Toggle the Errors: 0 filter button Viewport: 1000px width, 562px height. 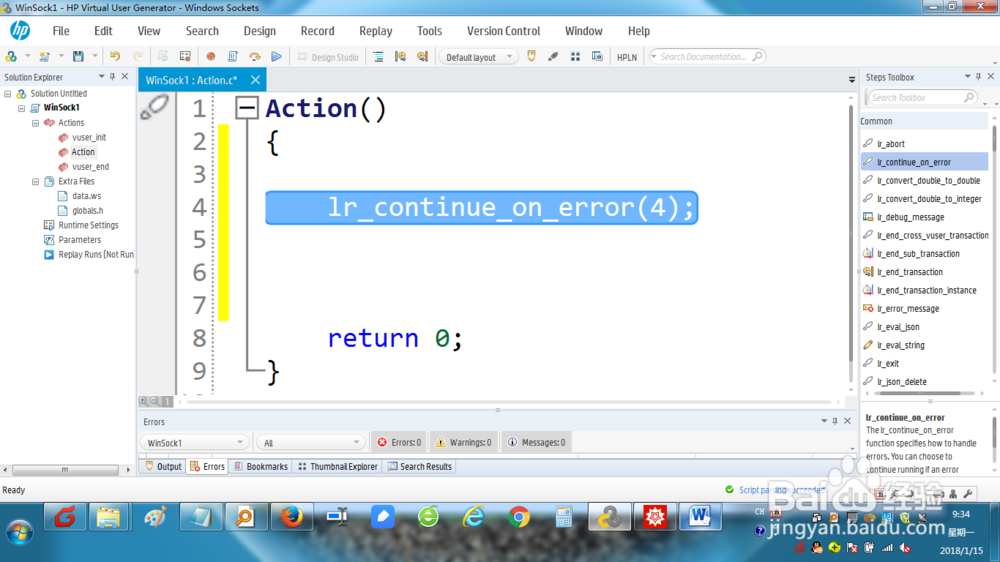pyautogui.click(x=399, y=442)
